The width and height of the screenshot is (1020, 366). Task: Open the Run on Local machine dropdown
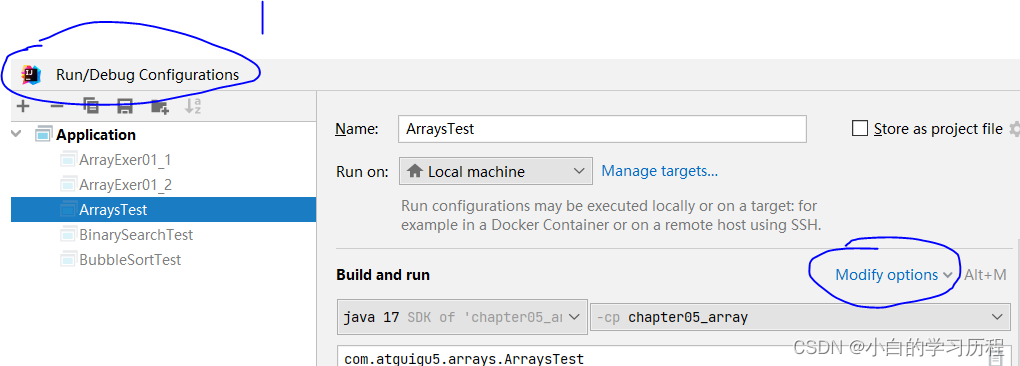point(496,172)
